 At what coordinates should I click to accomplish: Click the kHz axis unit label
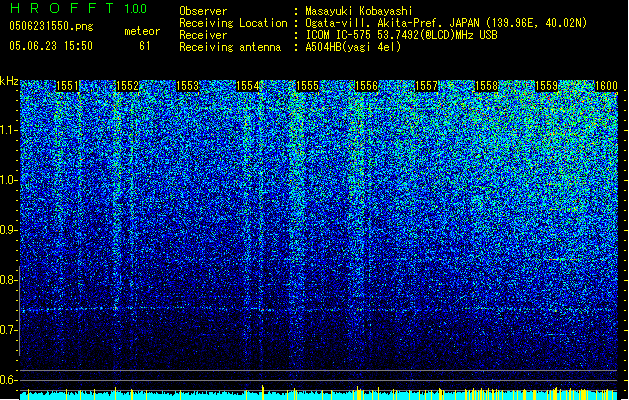tap(9, 81)
